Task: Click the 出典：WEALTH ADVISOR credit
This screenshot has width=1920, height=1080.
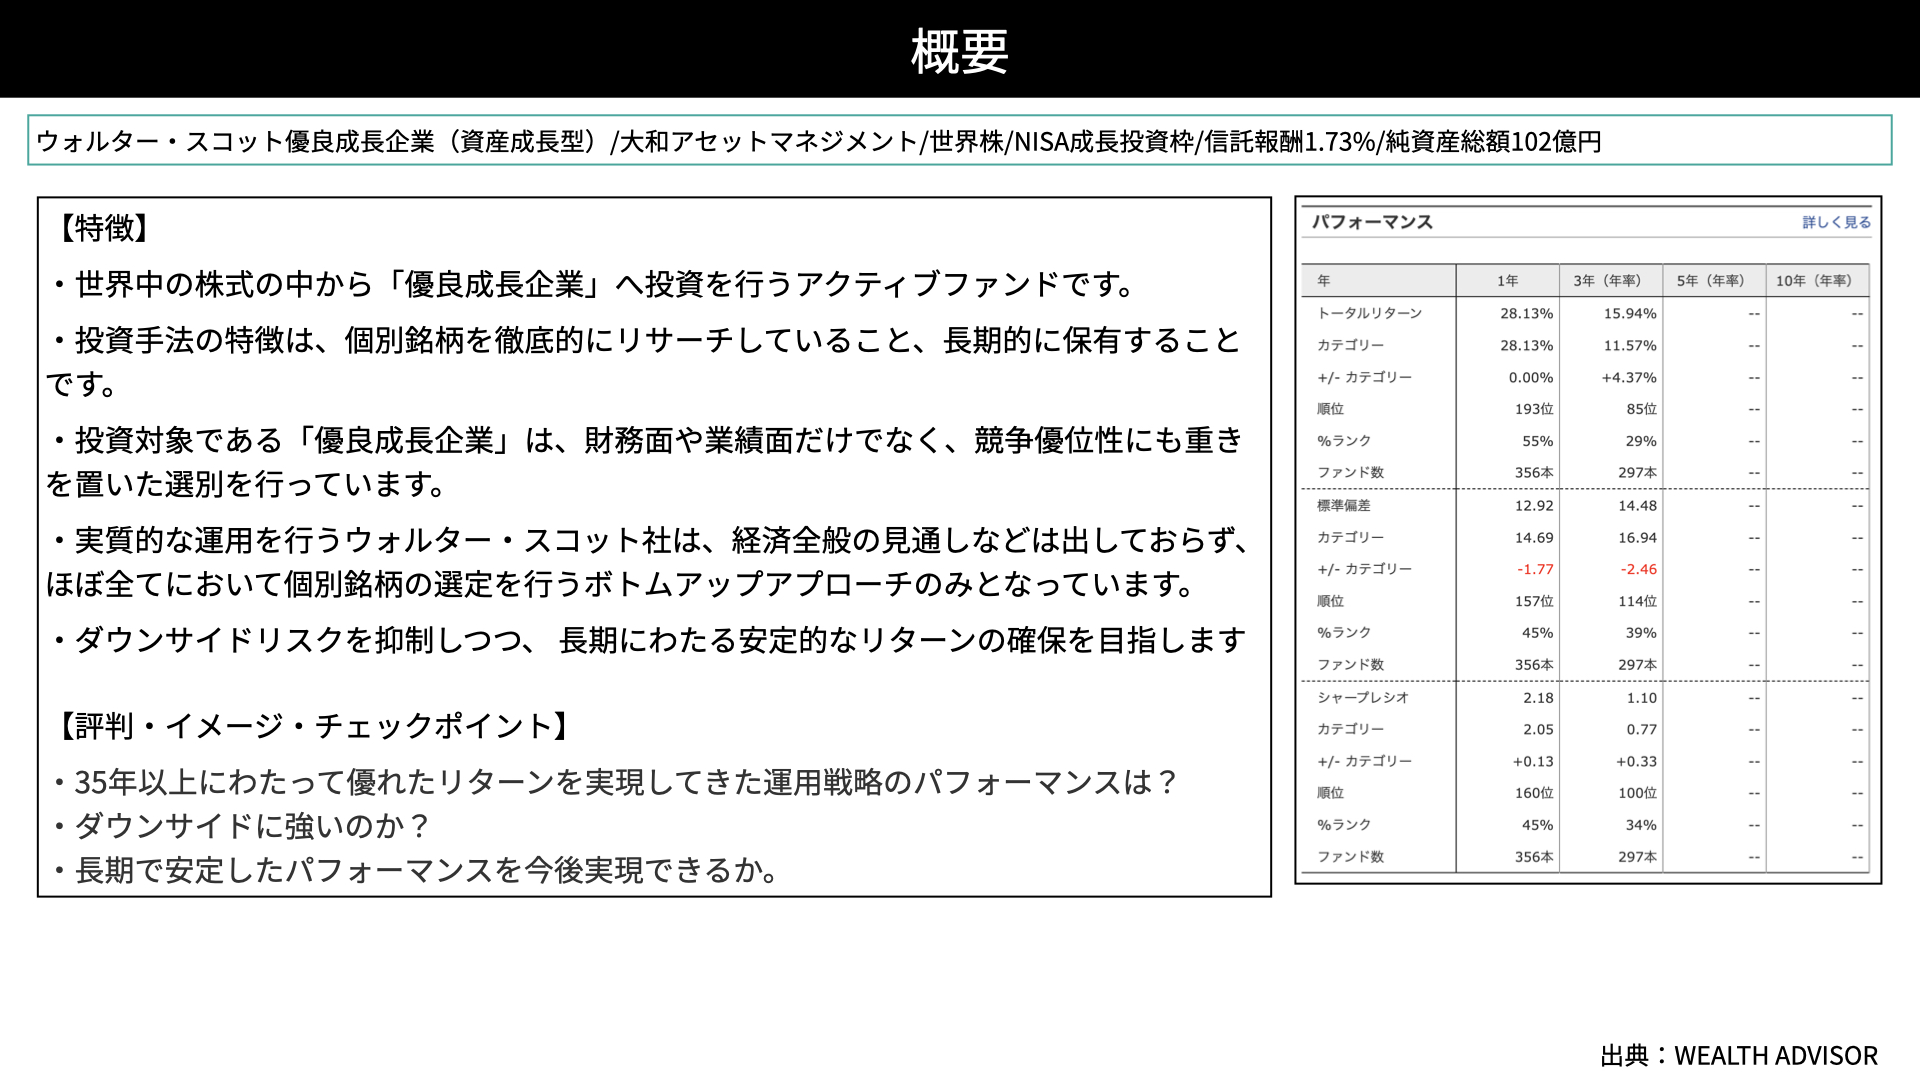Action: 1739,1056
